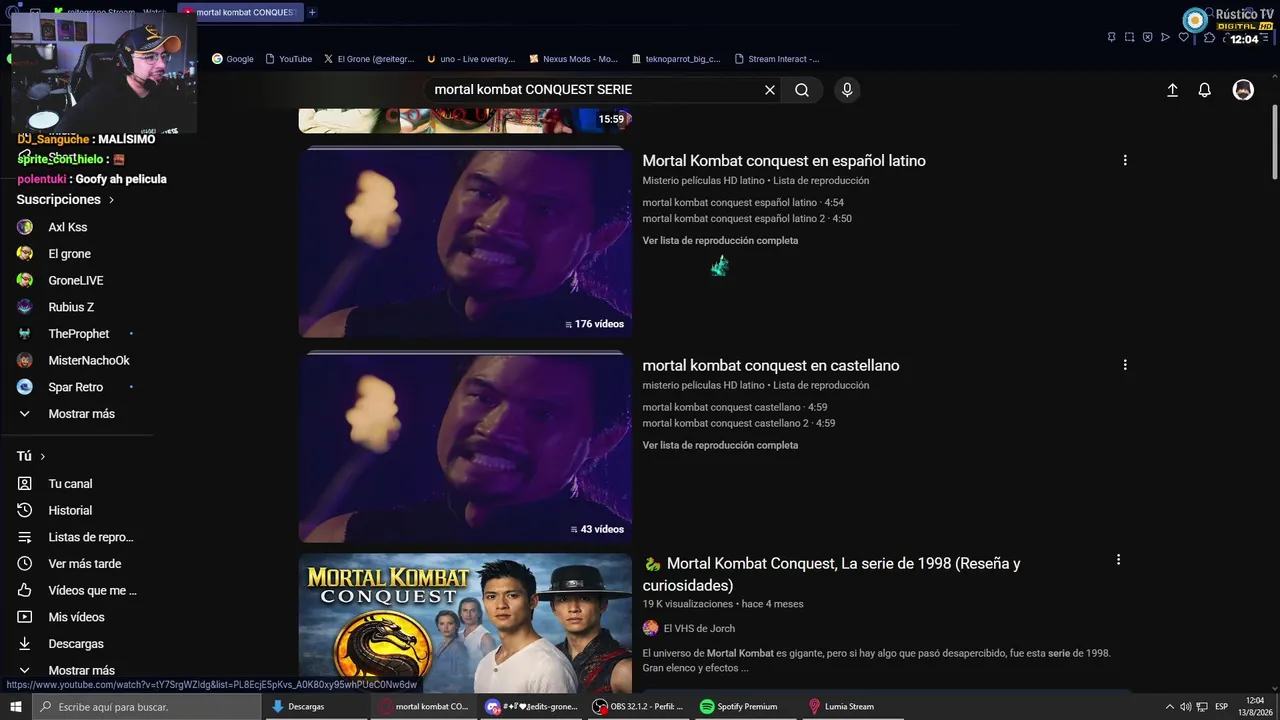Open the 15:59 video thumbnail
The height and width of the screenshot is (720, 1280).
(465, 120)
